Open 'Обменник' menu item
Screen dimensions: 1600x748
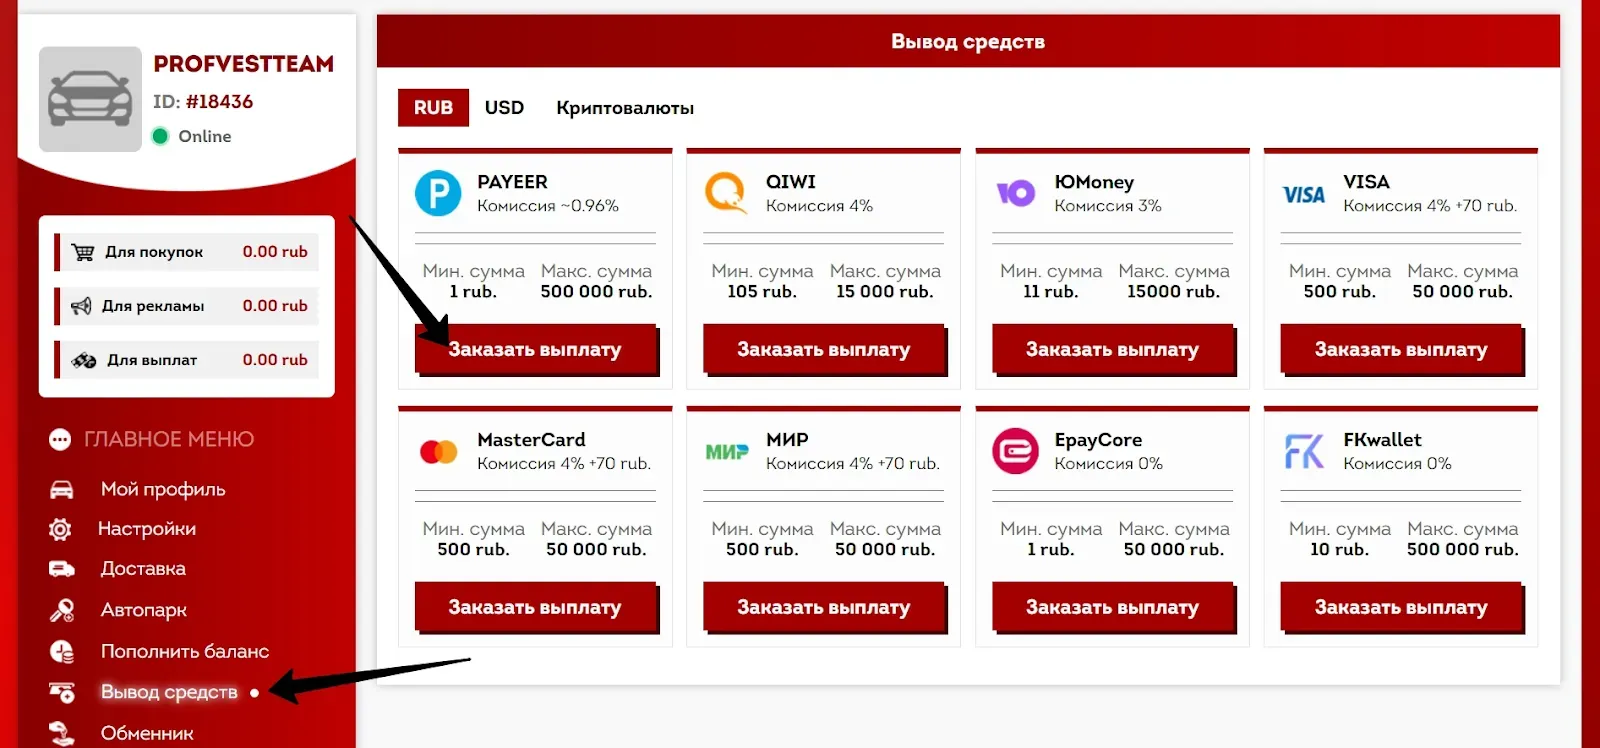pyautogui.click(x=147, y=733)
